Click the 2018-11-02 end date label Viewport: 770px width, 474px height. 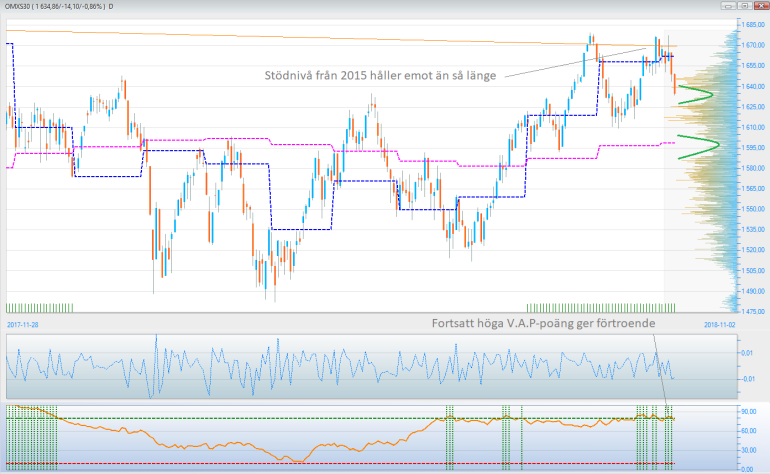pyautogui.click(x=719, y=325)
